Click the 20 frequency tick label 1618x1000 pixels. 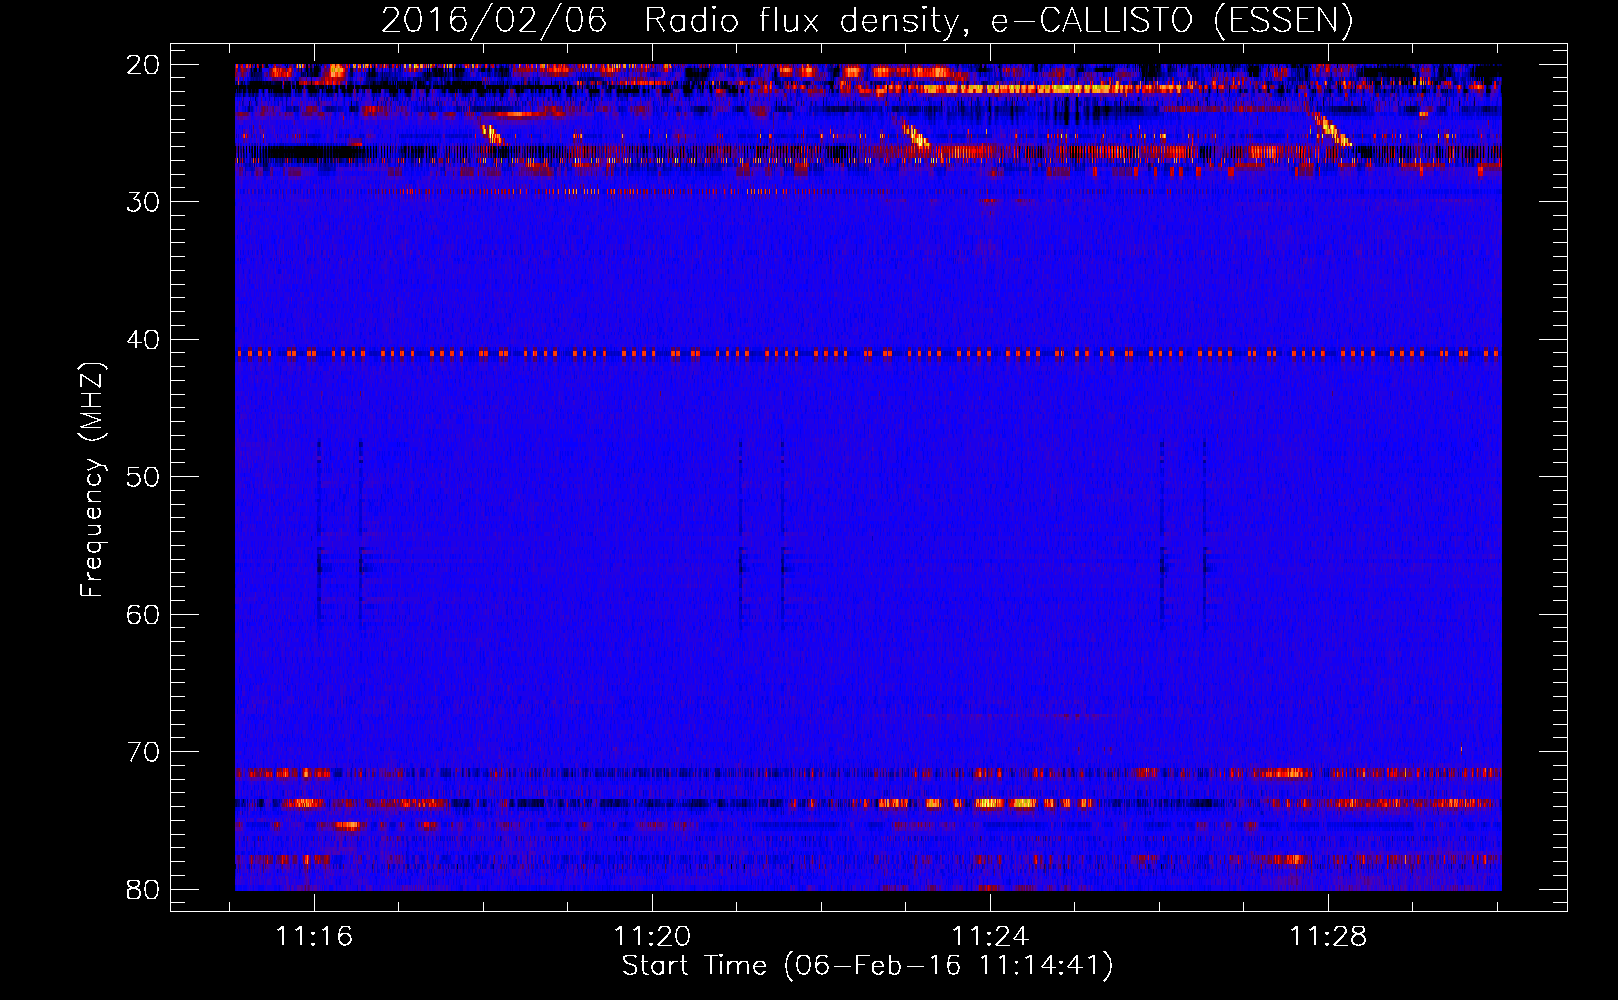pyautogui.click(x=143, y=65)
